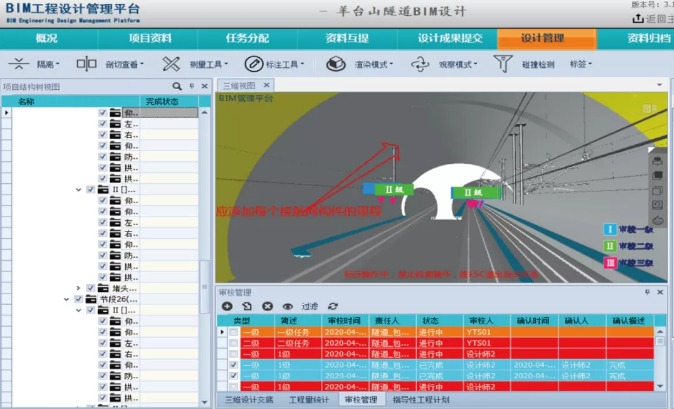This screenshot has height=409, width=674.
Task: Click the search magnifier in 项目结构树视图 panel
Action: [x=177, y=87]
